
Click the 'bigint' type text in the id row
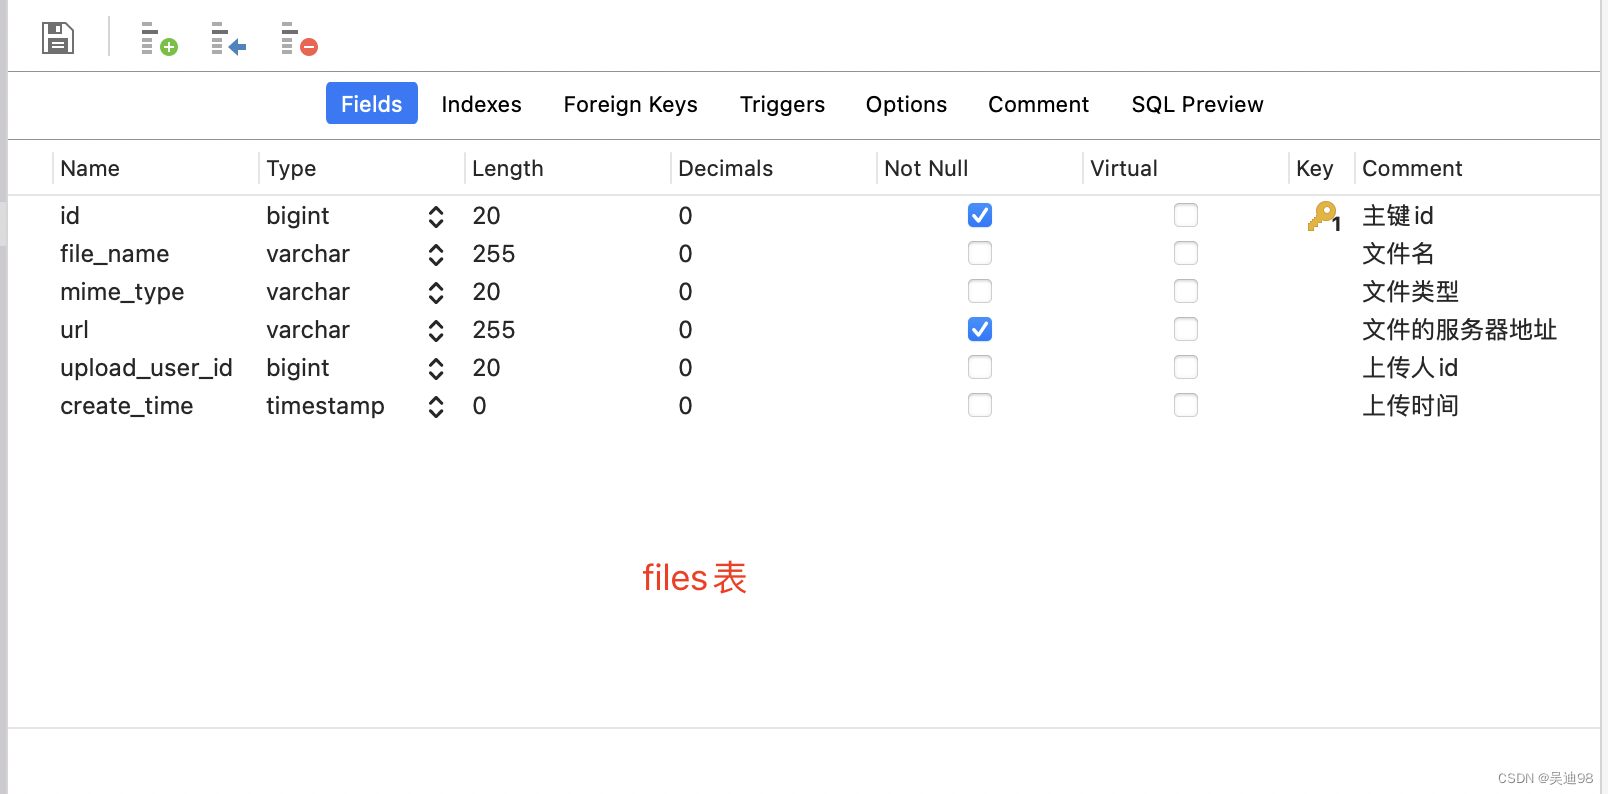298,216
